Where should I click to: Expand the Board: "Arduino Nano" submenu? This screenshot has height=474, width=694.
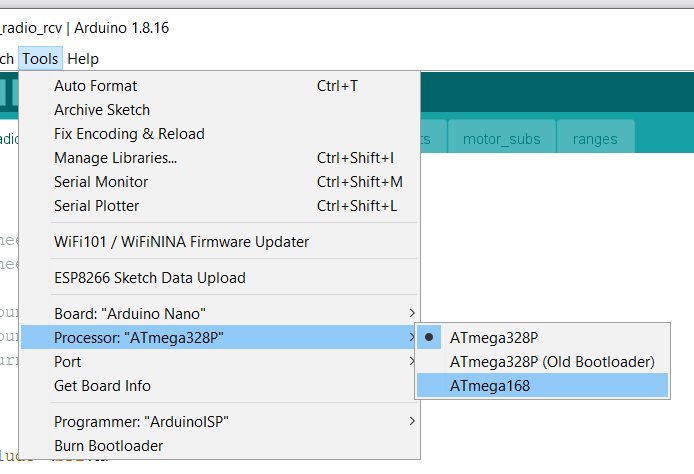tap(131, 314)
